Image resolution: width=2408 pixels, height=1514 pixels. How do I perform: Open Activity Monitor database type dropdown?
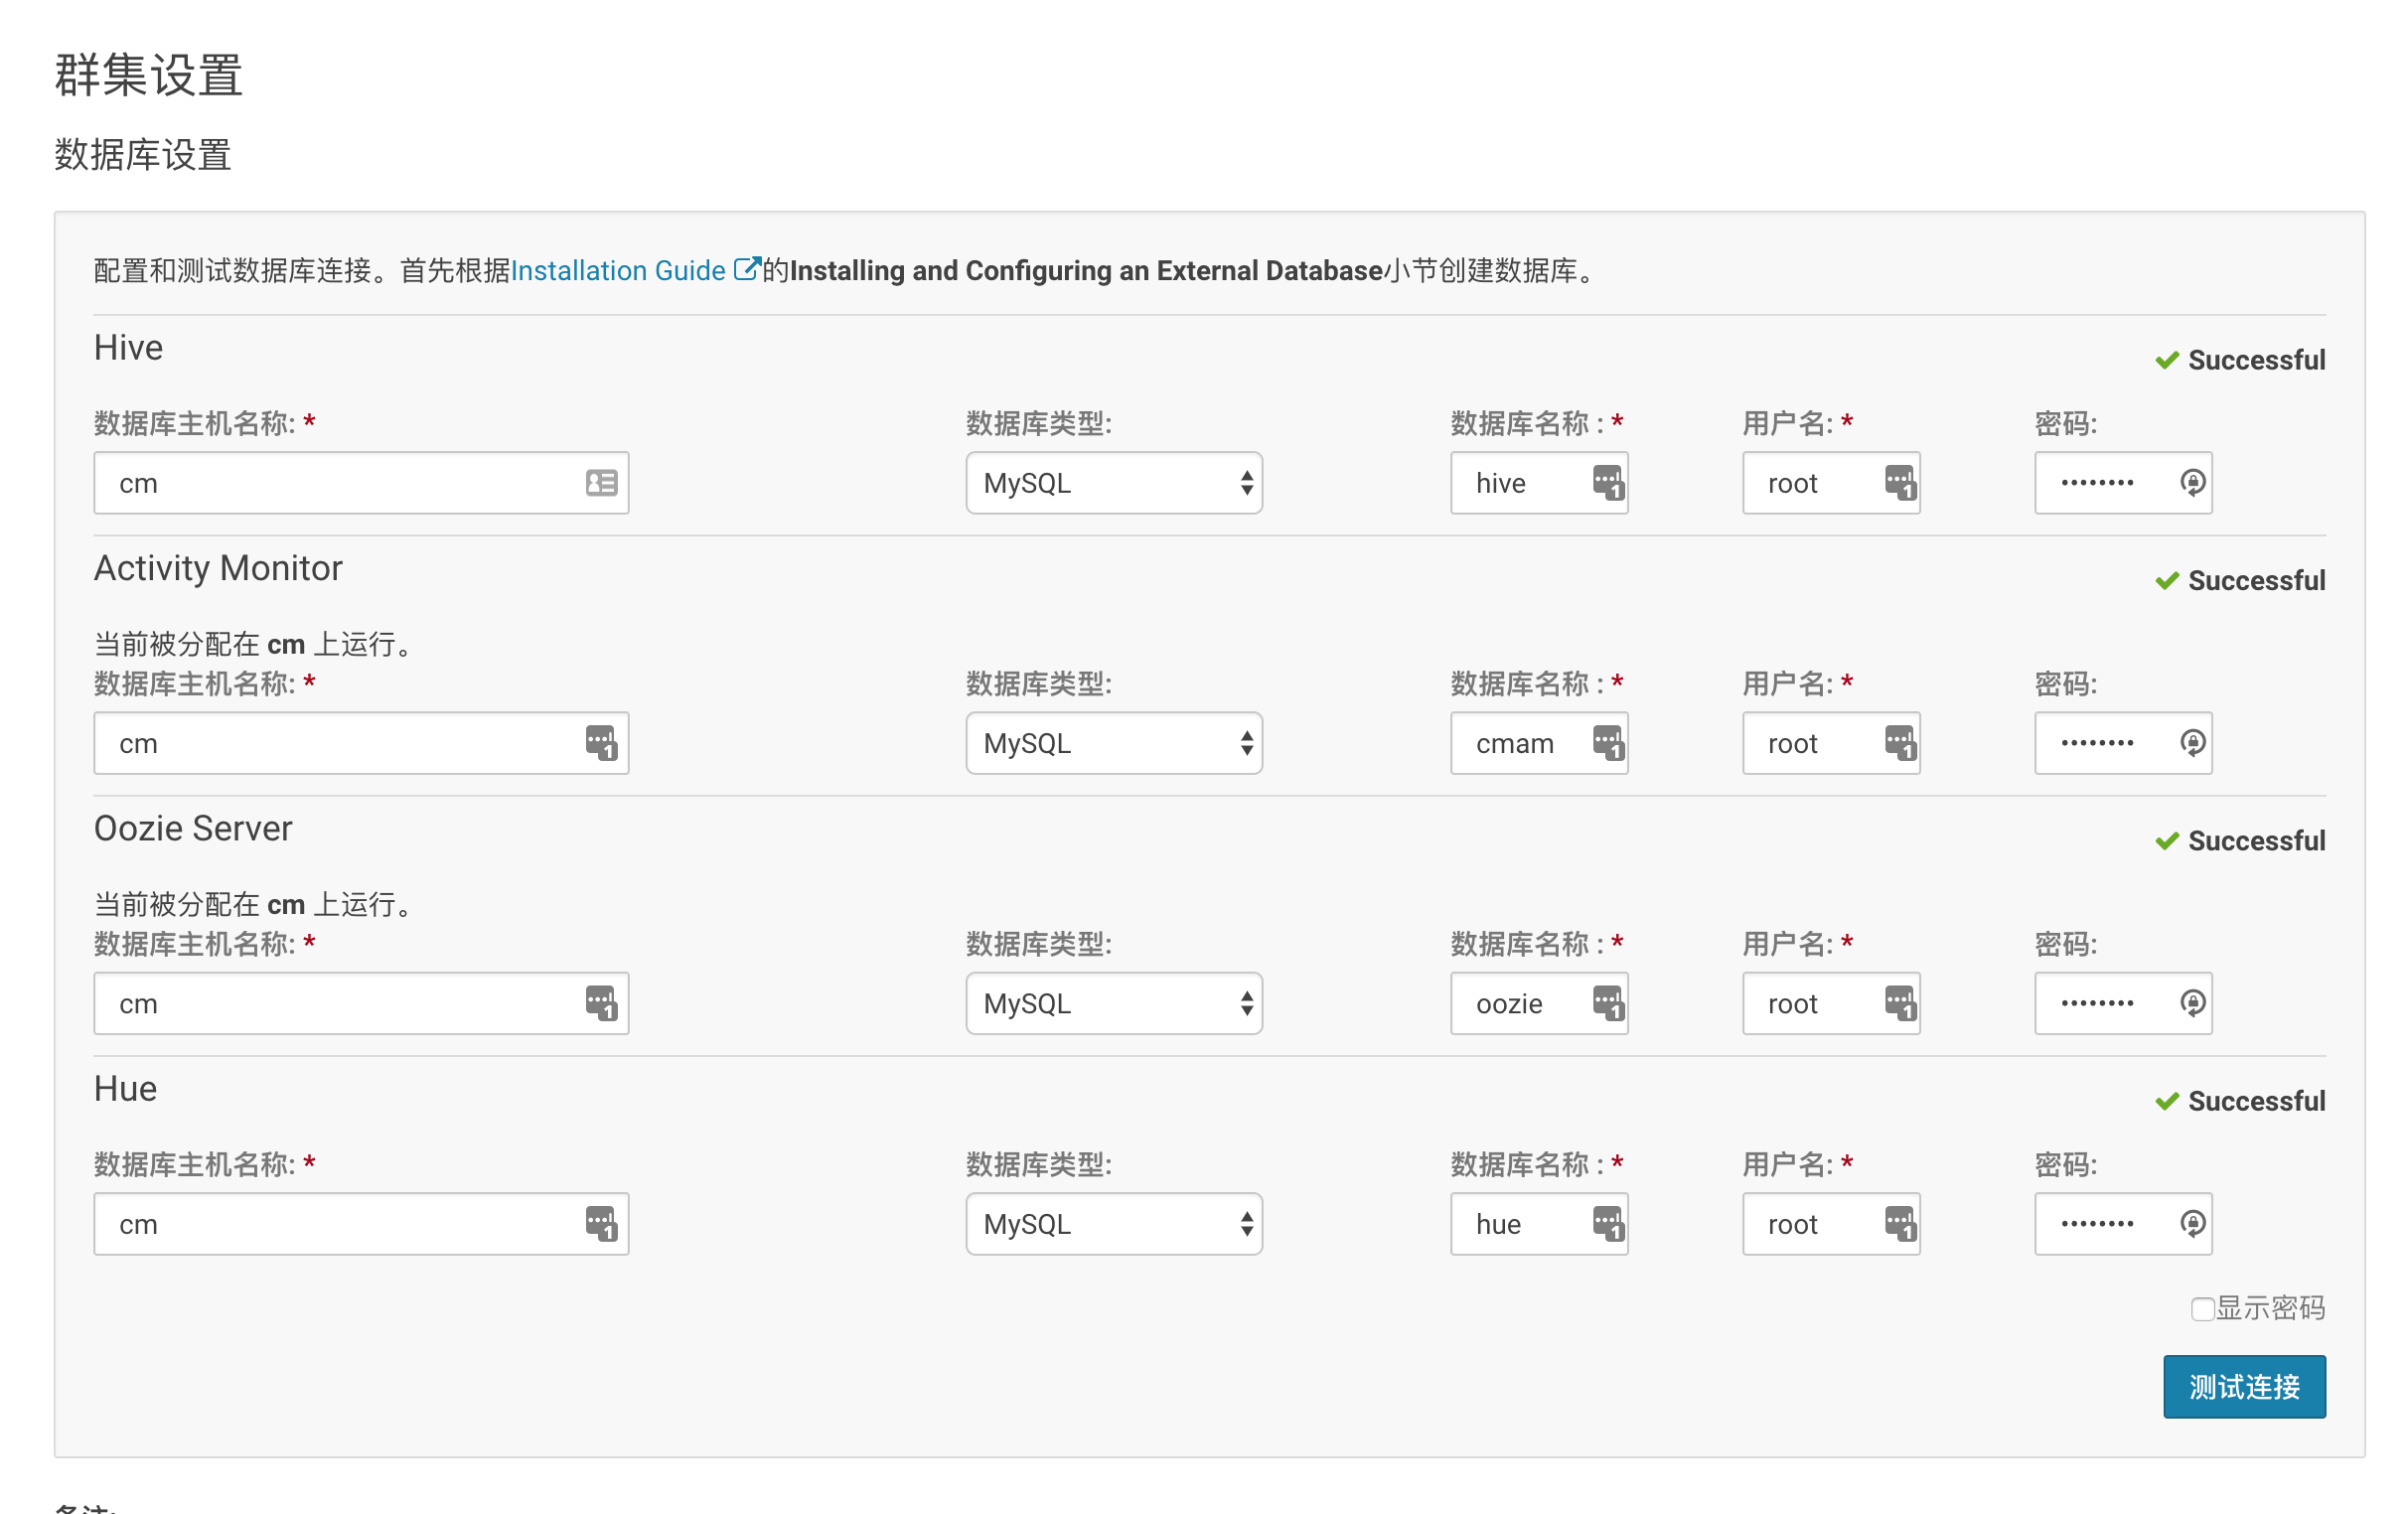pyautogui.click(x=1113, y=744)
